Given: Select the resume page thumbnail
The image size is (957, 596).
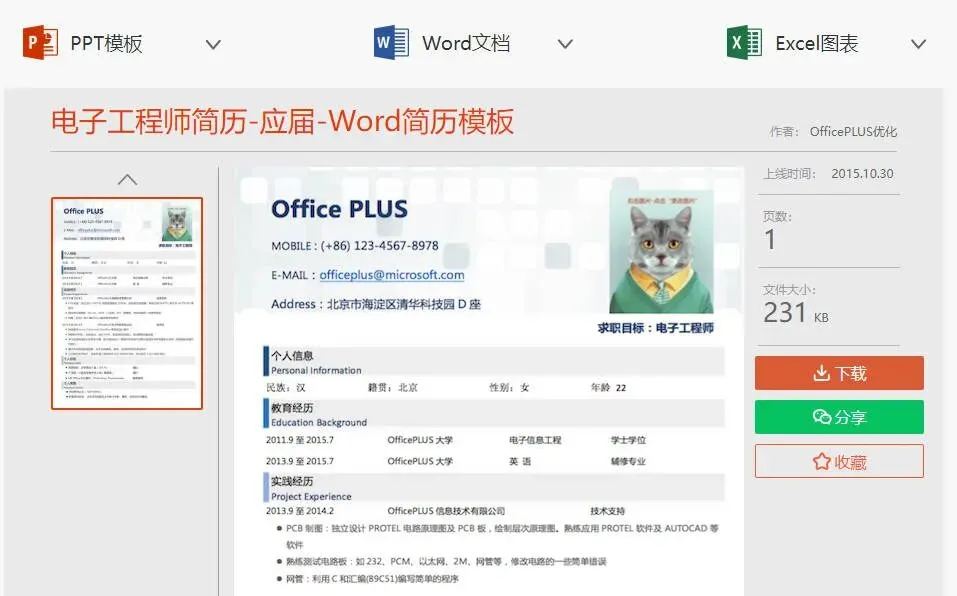Looking at the screenshot, I should point(127,303).
